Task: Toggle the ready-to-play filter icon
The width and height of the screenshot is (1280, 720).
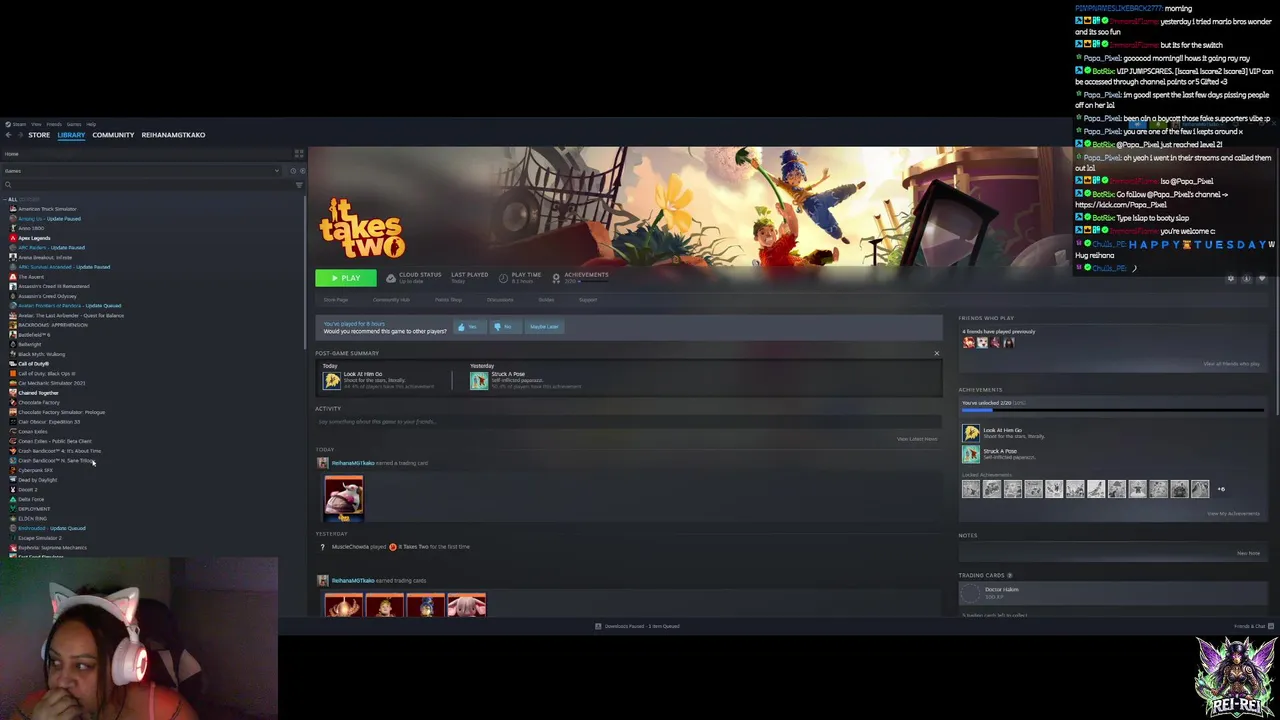Action: point(302,171)
